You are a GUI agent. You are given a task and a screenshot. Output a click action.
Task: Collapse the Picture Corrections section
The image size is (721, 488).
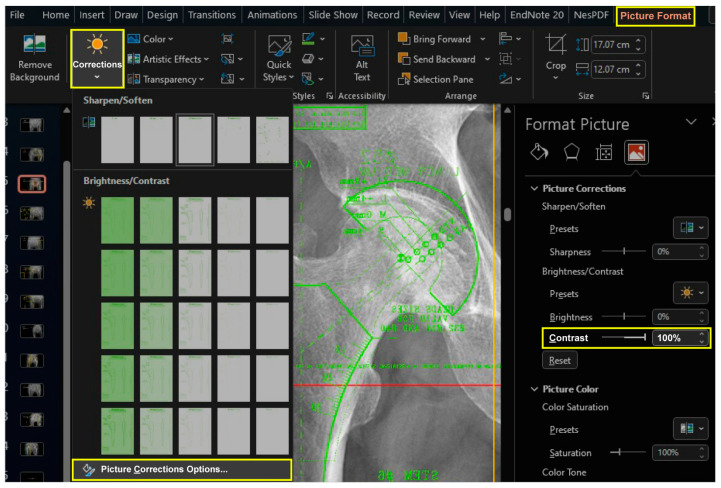tap(534, 189)
